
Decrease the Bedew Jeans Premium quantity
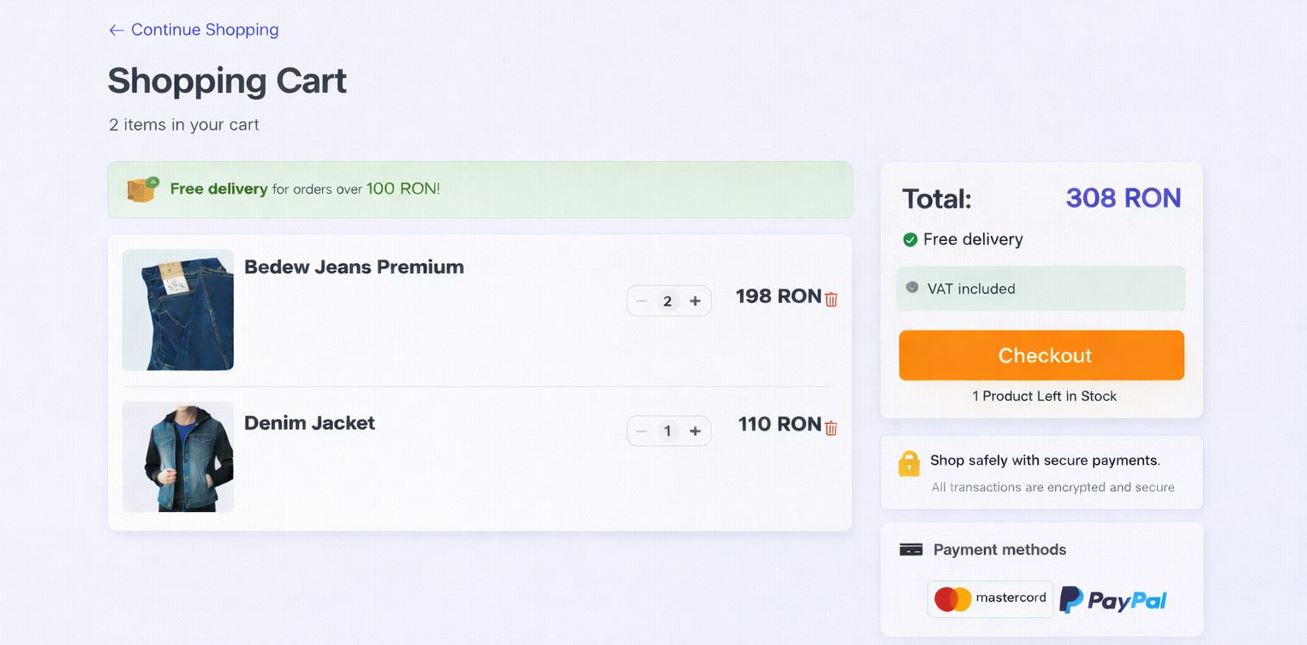coord(641,300)
